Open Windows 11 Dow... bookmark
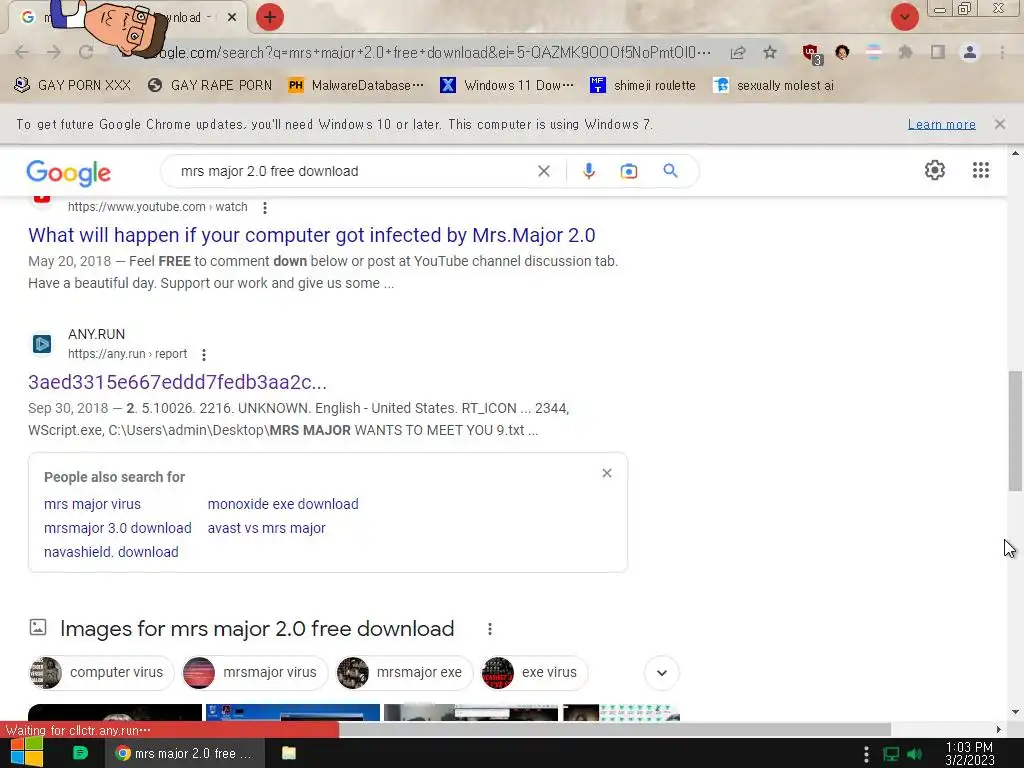1024x768 pixels. 507,85
